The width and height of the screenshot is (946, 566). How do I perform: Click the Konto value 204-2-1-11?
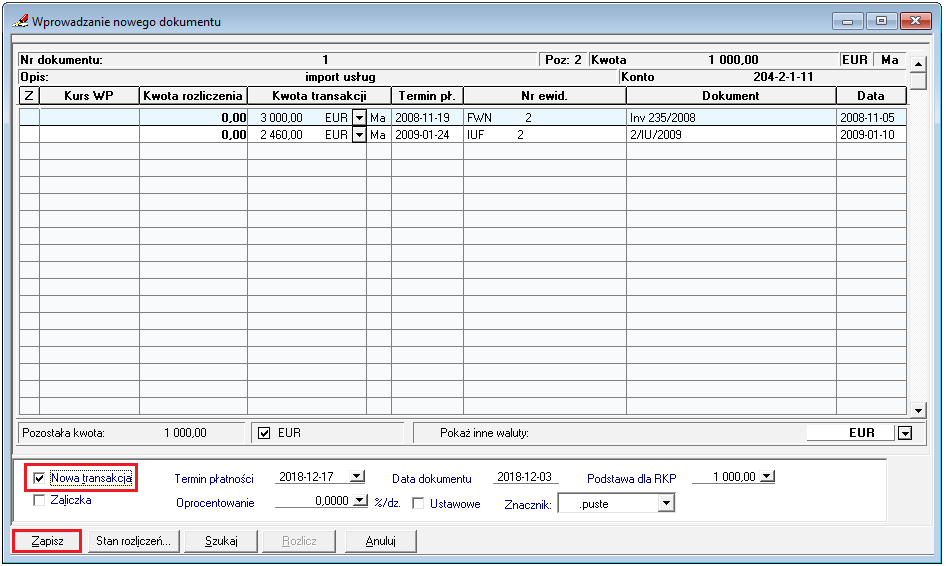pos(783,77)
